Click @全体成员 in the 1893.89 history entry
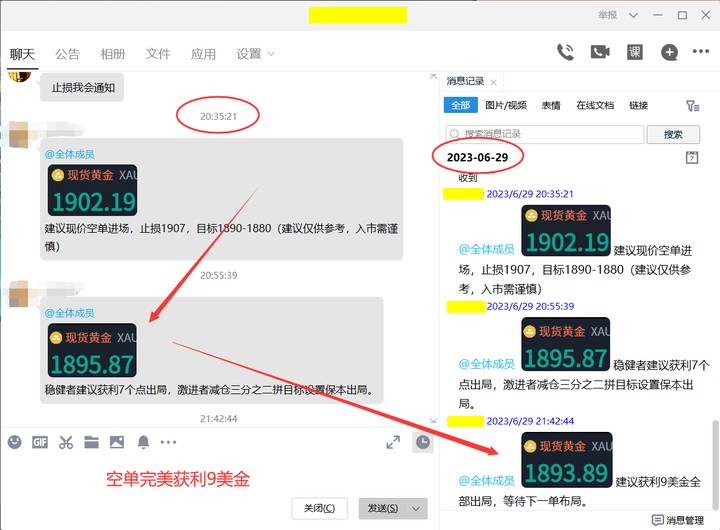Screen dimensions: 720x530 486,480
